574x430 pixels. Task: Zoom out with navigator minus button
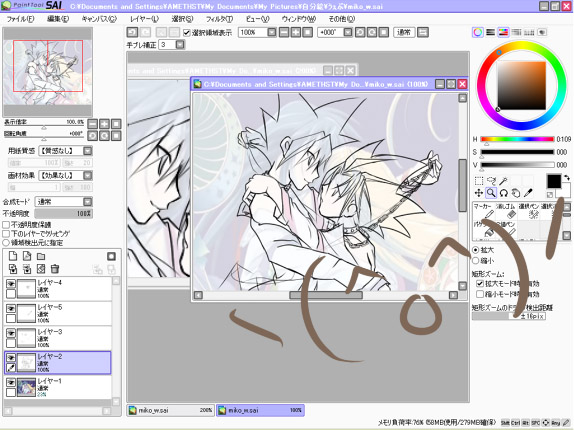(x=93, y=124)
